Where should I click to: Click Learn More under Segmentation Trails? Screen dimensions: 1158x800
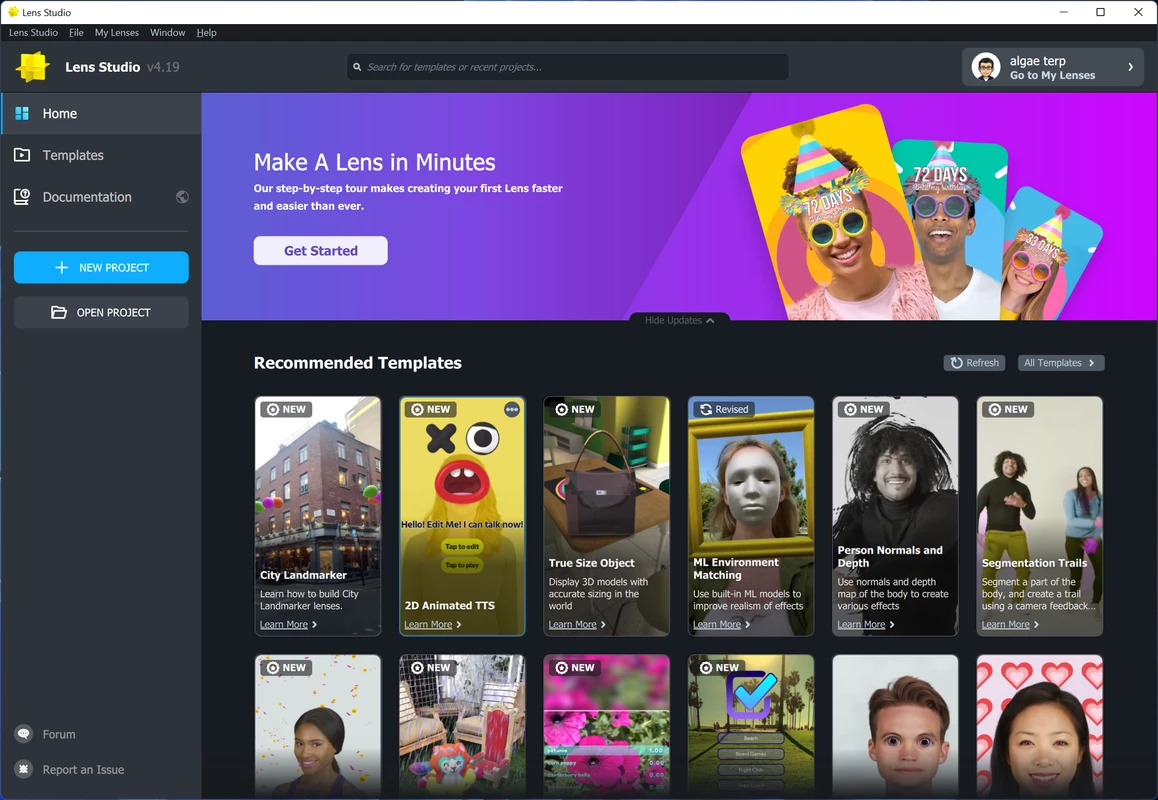[1010, 625]
